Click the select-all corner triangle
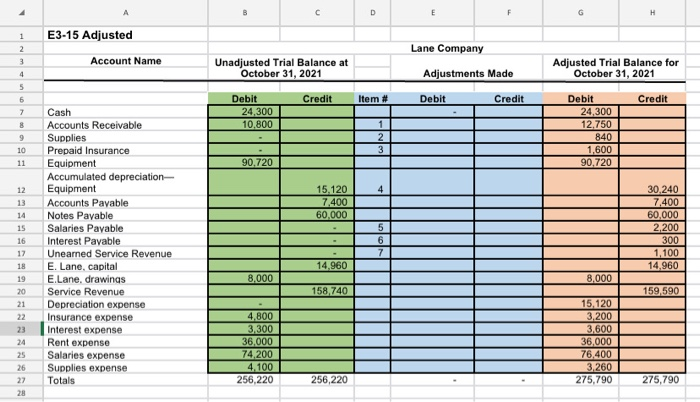This screenshot has width=700, height=402. point(21,13)
